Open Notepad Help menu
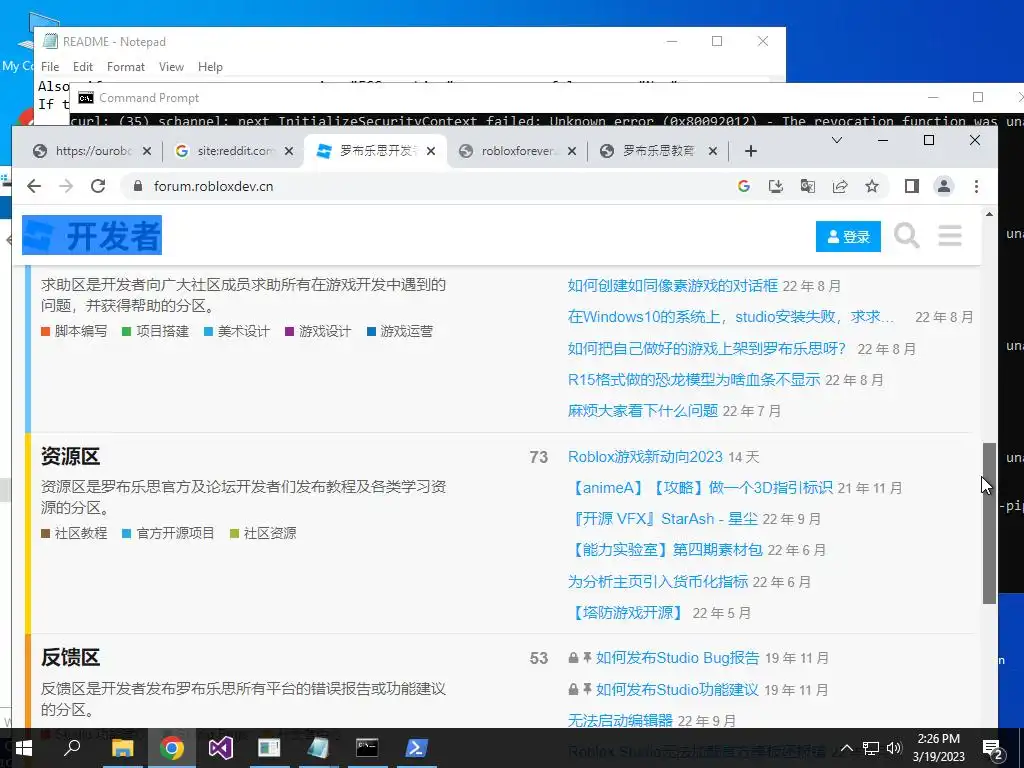 [x=210, y=67]
